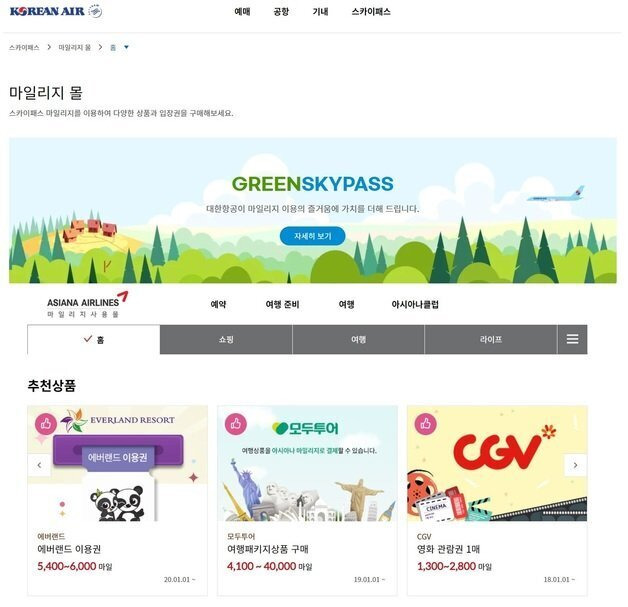The width and height of the screenshot is (628, 607).
Task: Click thumbs-up badge on Everland card
Action: coord(46,423)
